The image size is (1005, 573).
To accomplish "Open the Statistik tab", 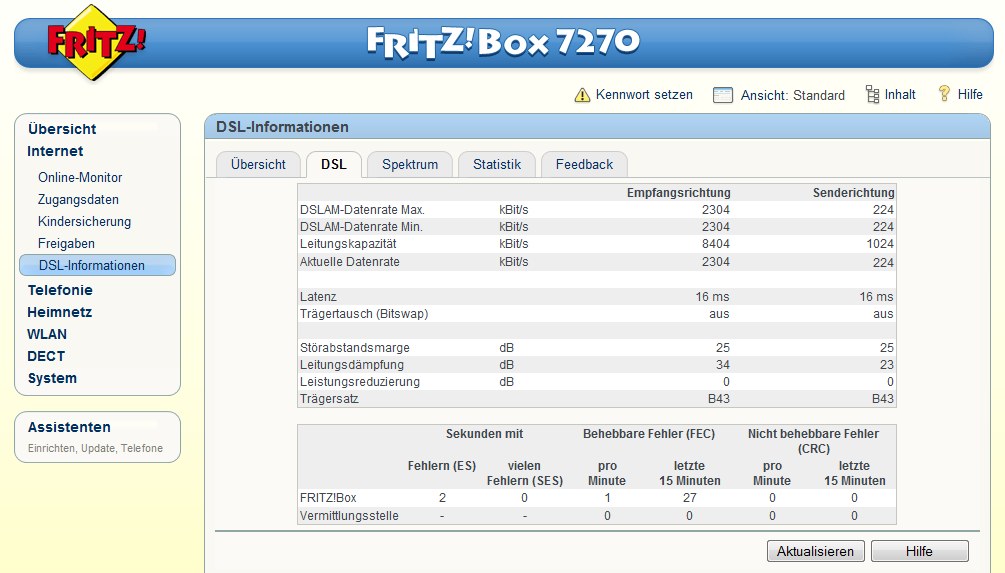I will click(497, 165).
